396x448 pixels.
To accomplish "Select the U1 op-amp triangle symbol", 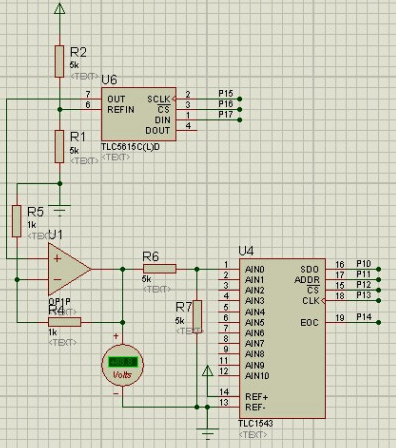I will tap(69, 269).
